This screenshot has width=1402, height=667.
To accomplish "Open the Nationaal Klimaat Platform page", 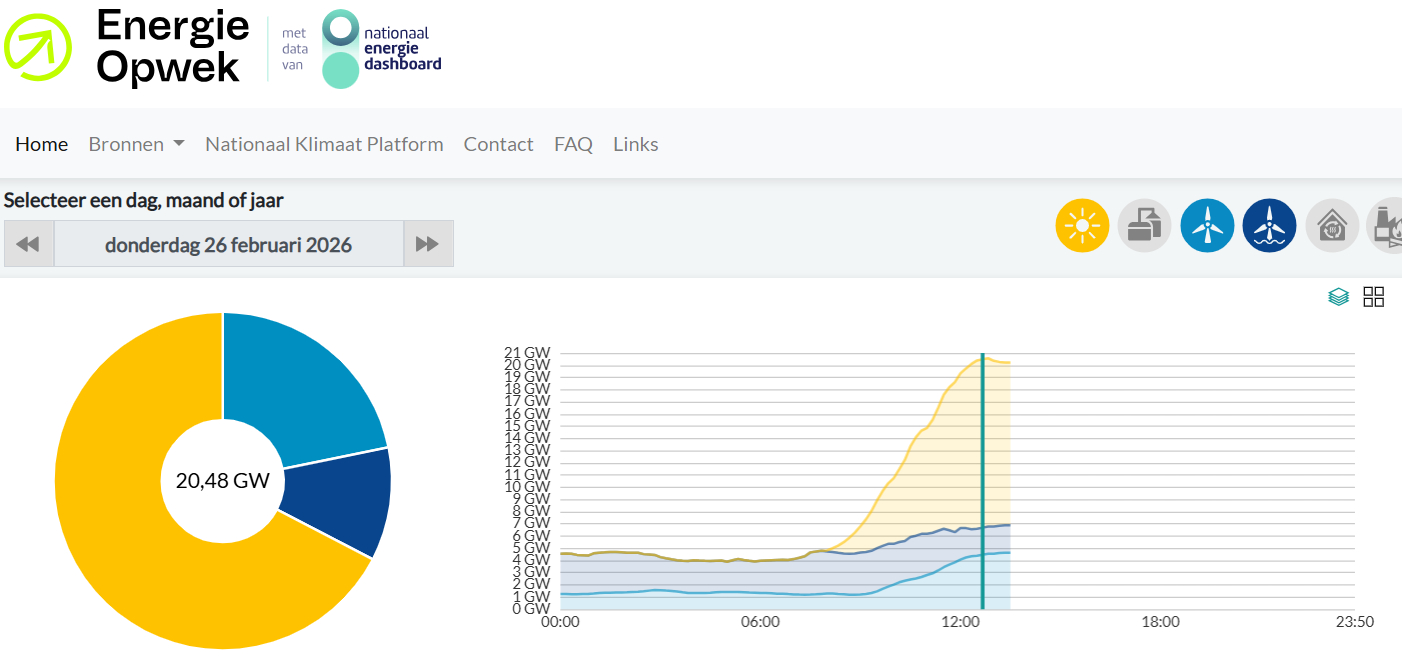I will 324,144.
